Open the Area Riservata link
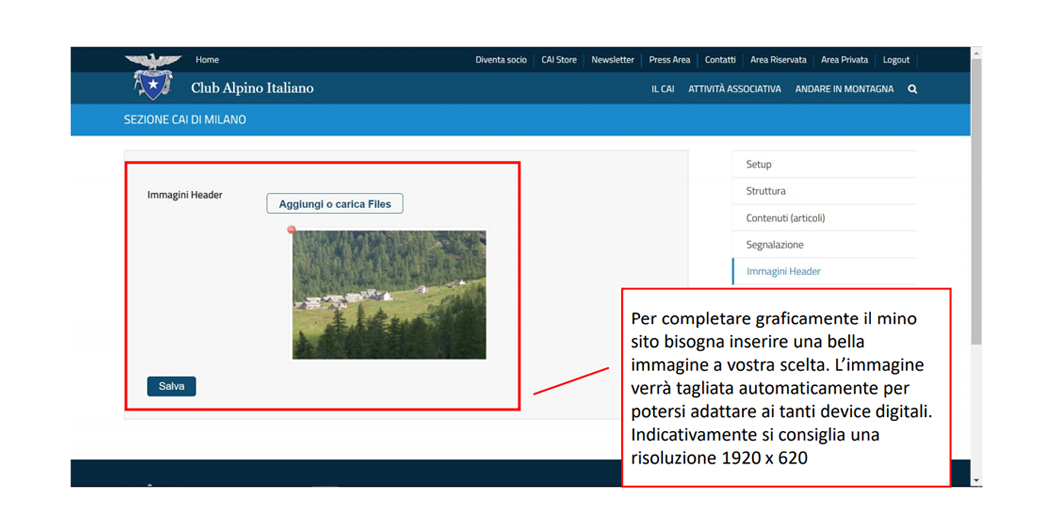Viewport: 1042px width, 530px height. point(778,60)
